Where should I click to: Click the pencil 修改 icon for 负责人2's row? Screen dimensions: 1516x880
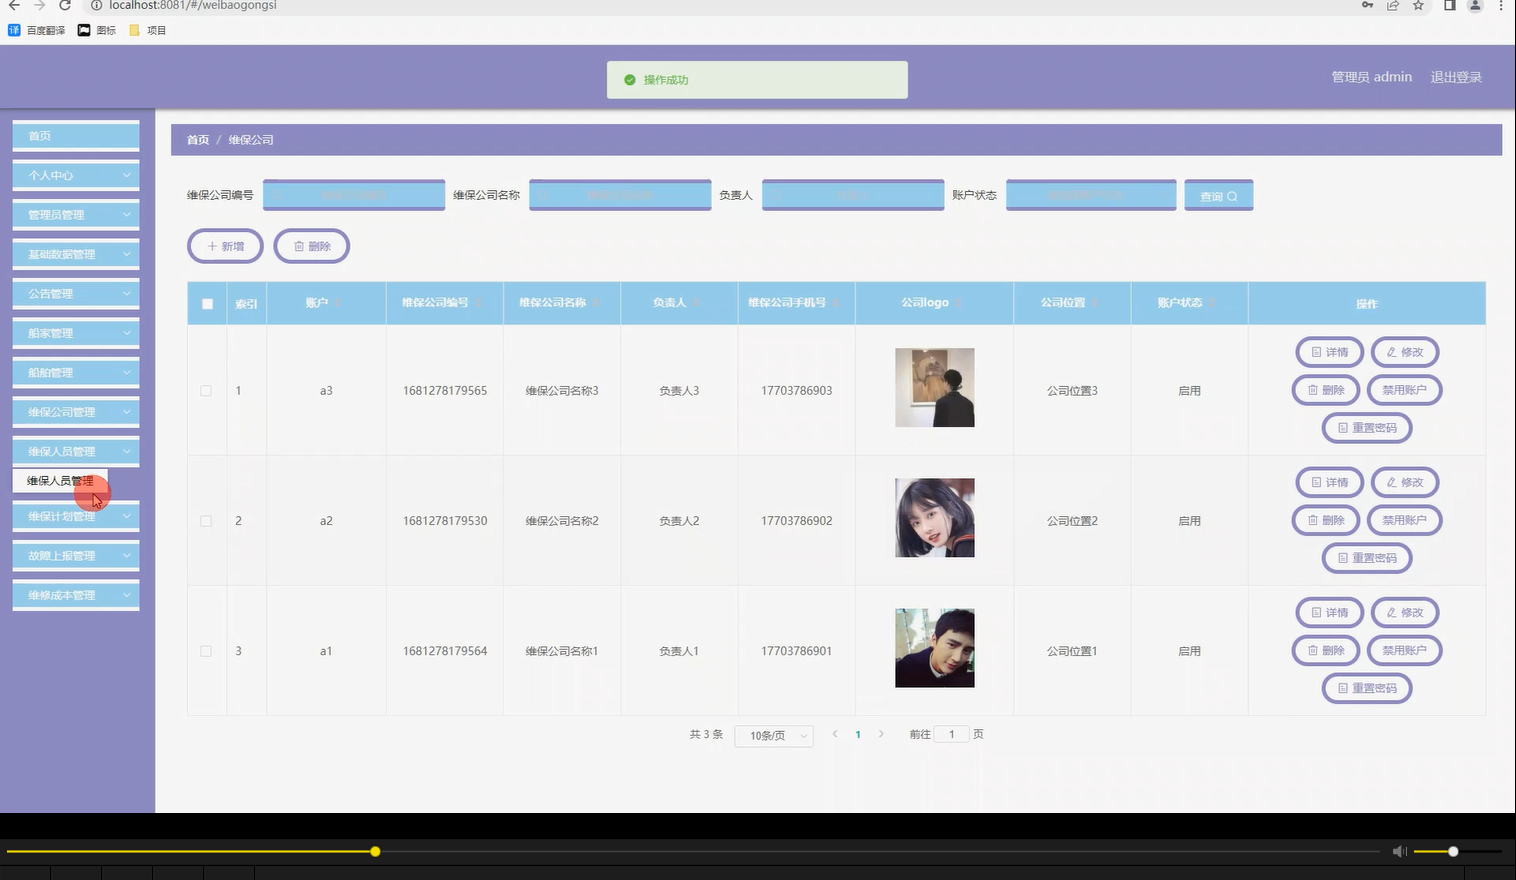coord(1391,482)
